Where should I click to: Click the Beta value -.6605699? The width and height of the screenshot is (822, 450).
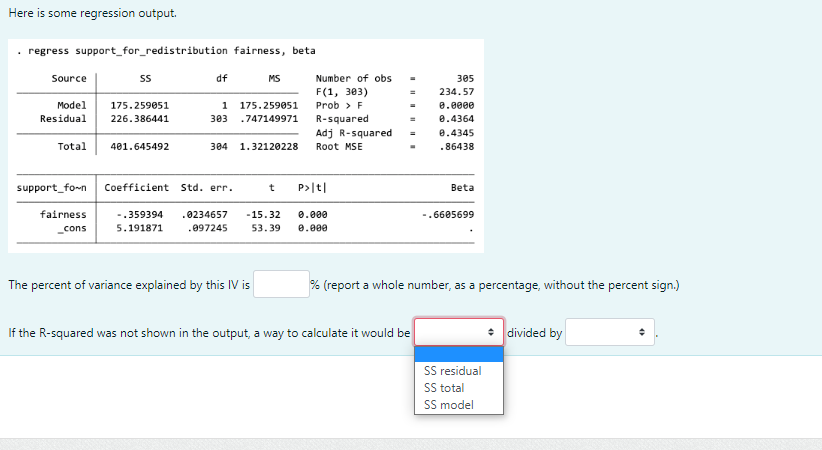click(x=448, y=215)
